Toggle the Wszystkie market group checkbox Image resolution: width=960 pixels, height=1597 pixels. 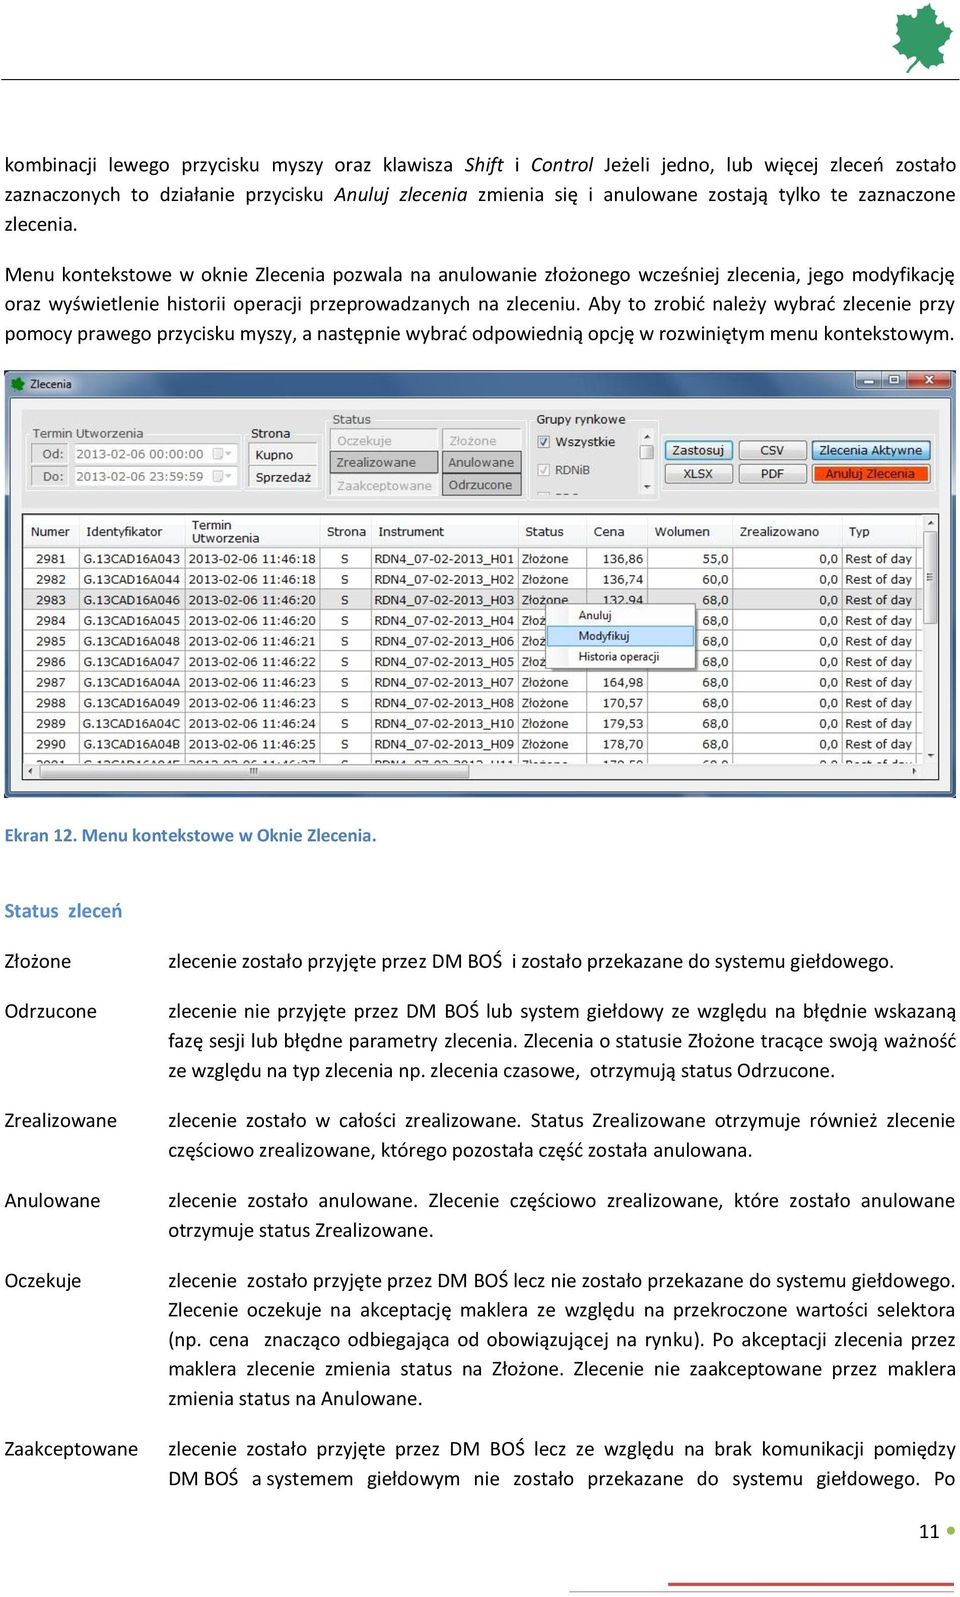point(544,442)
